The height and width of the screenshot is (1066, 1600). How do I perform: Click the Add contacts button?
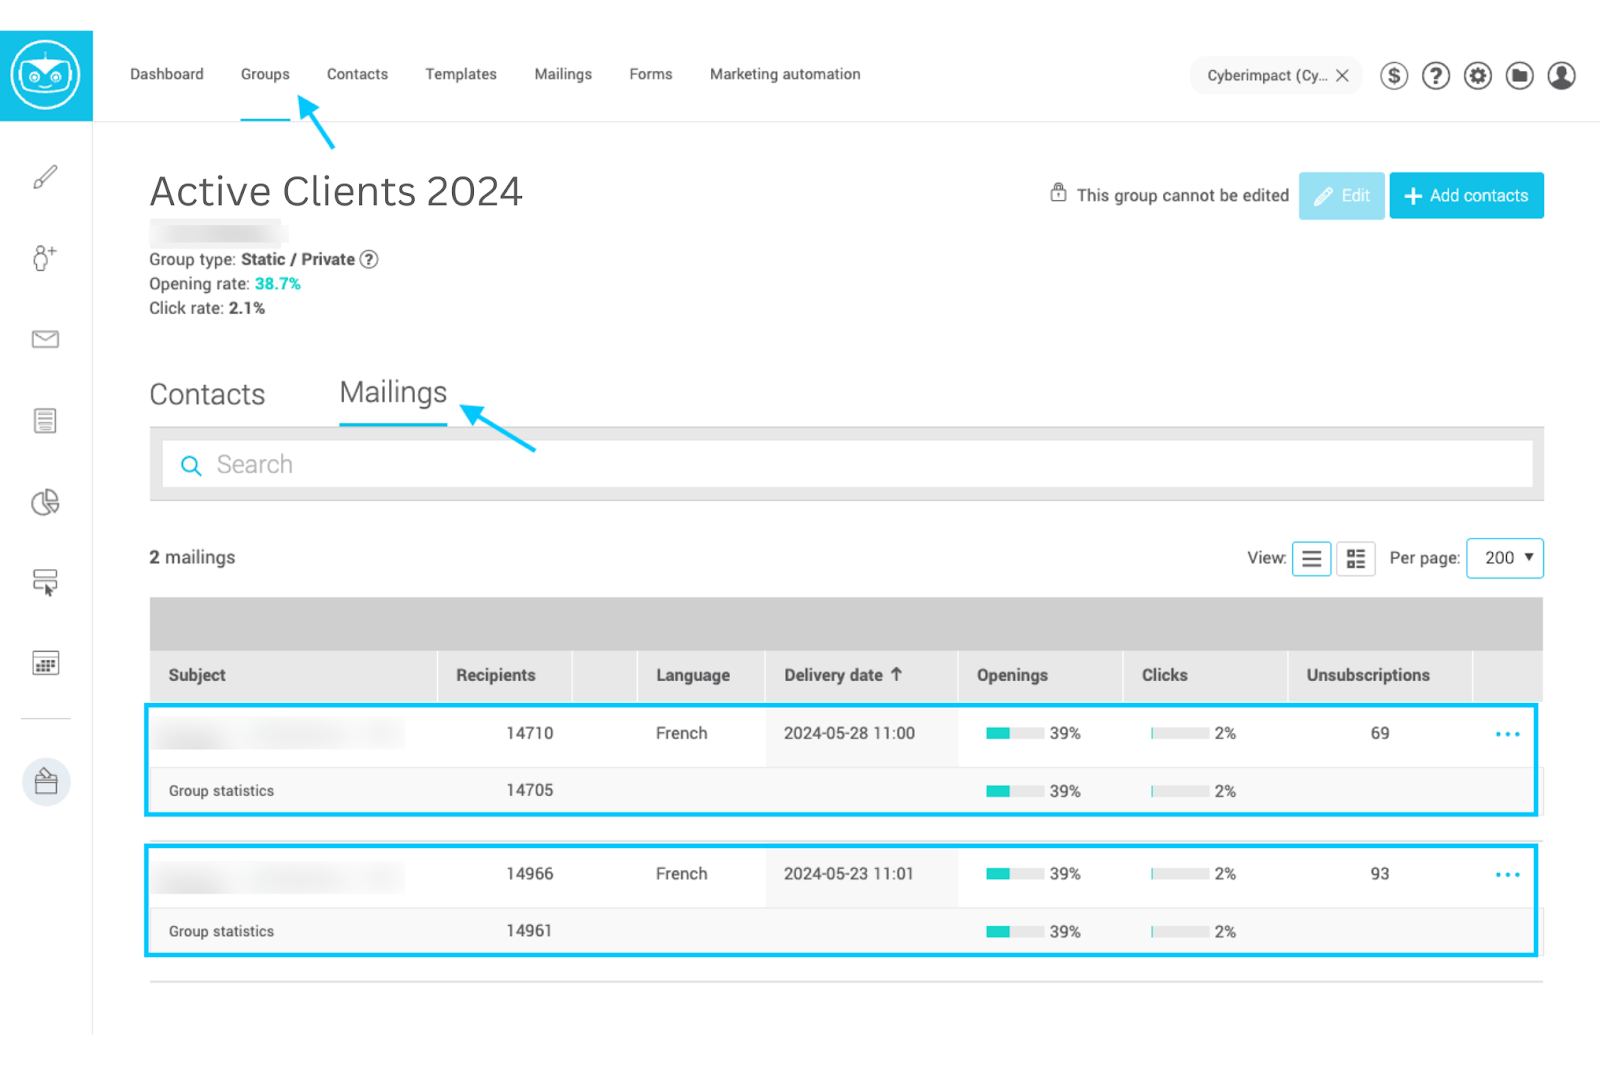[1467, 196]
